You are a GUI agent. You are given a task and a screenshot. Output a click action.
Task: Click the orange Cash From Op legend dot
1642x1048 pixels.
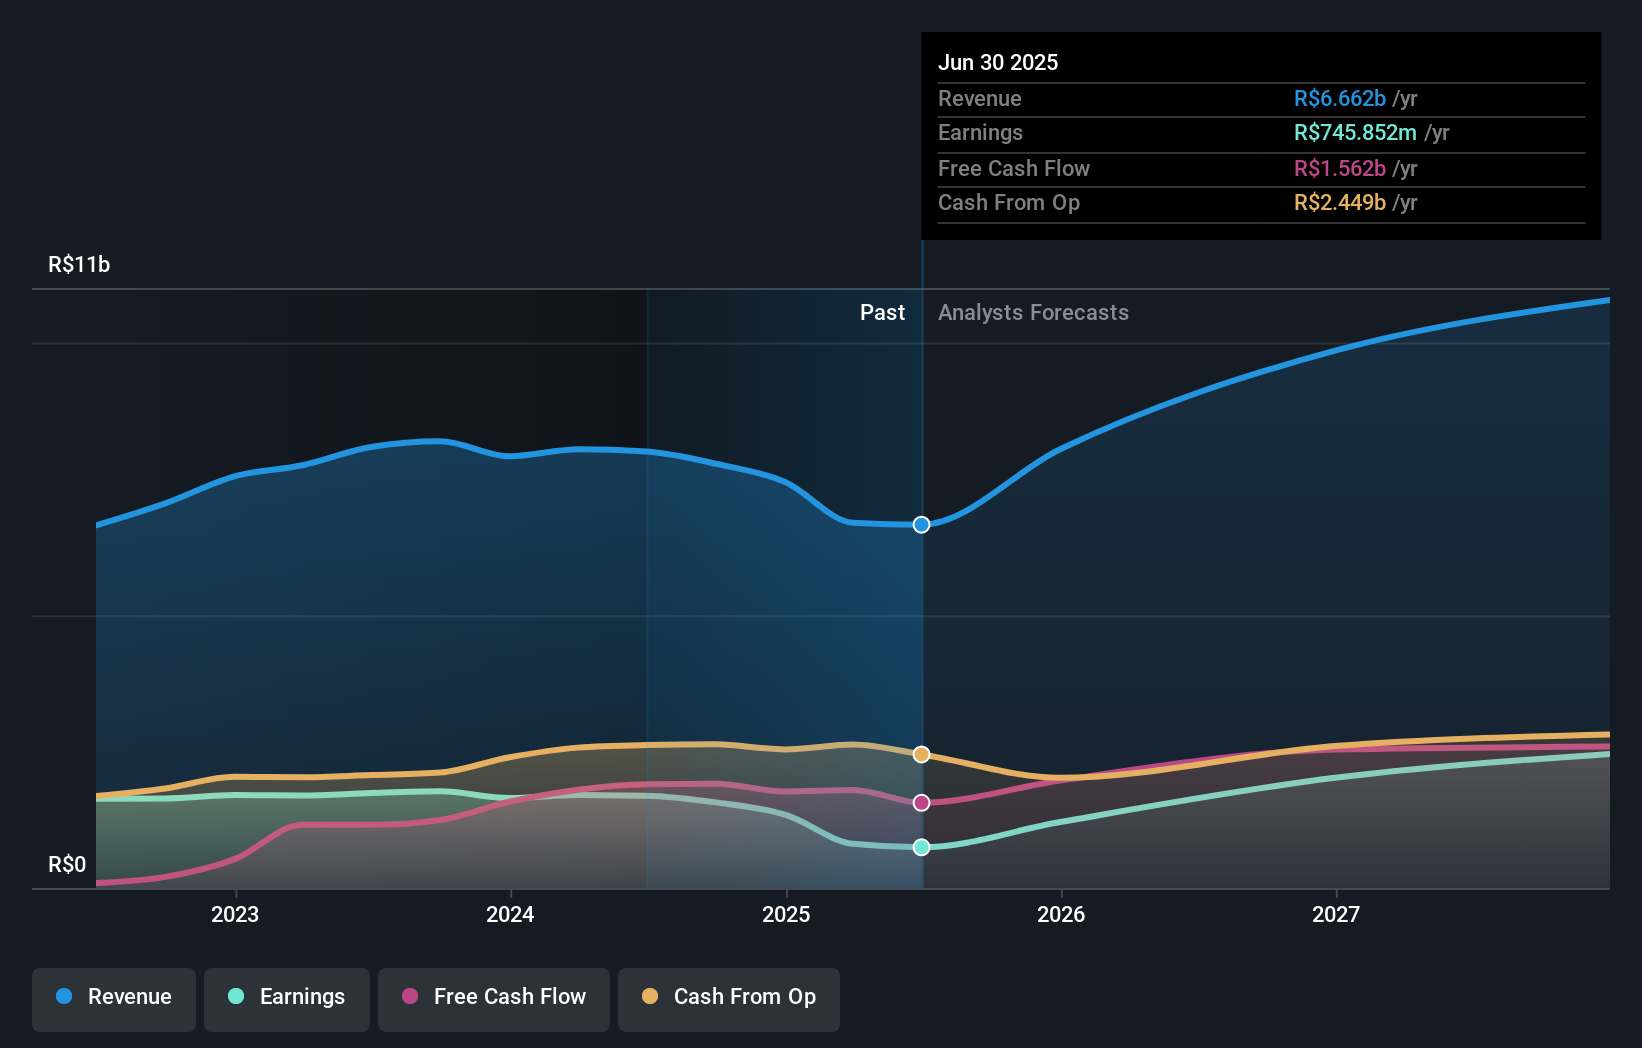click(x=651, y=996)
